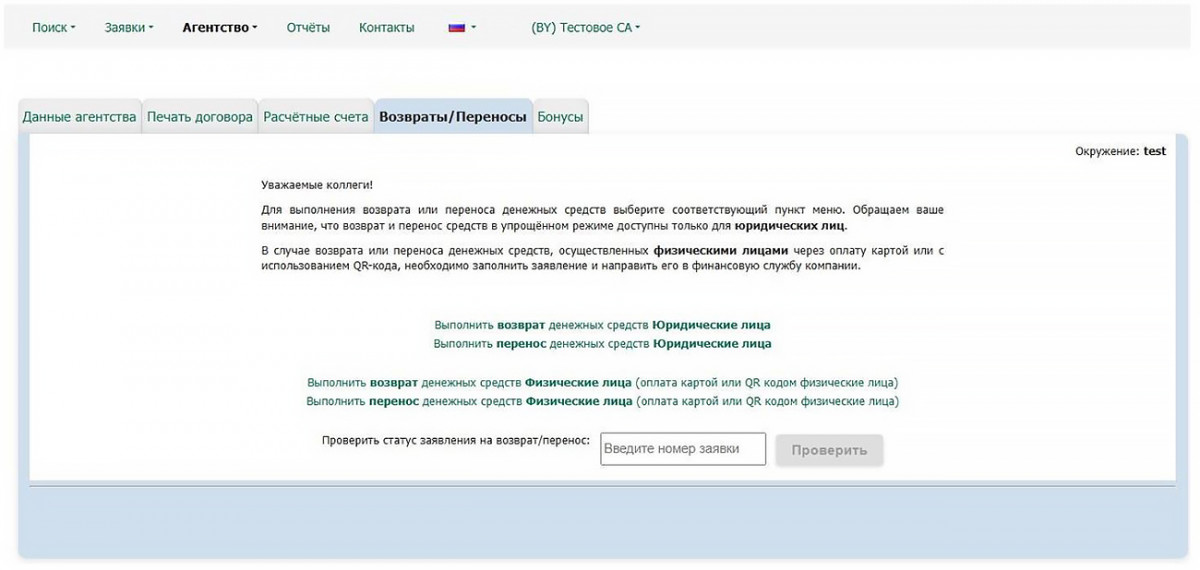Viewport: 1200px width, 570px height.
Task: Click the Окружение: test label
Action: tap(1120, 151)
